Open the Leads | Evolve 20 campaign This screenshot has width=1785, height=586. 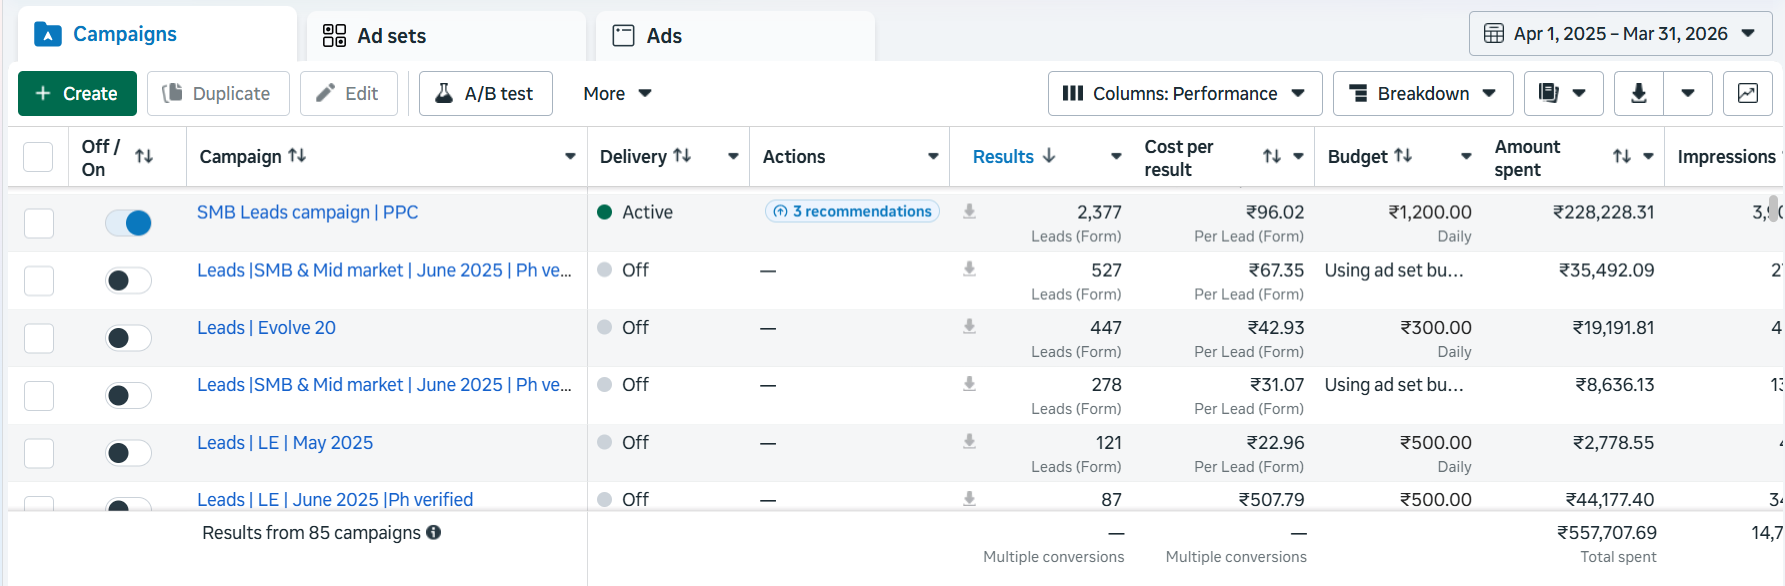pyautogui.click(x=266, y=327)
